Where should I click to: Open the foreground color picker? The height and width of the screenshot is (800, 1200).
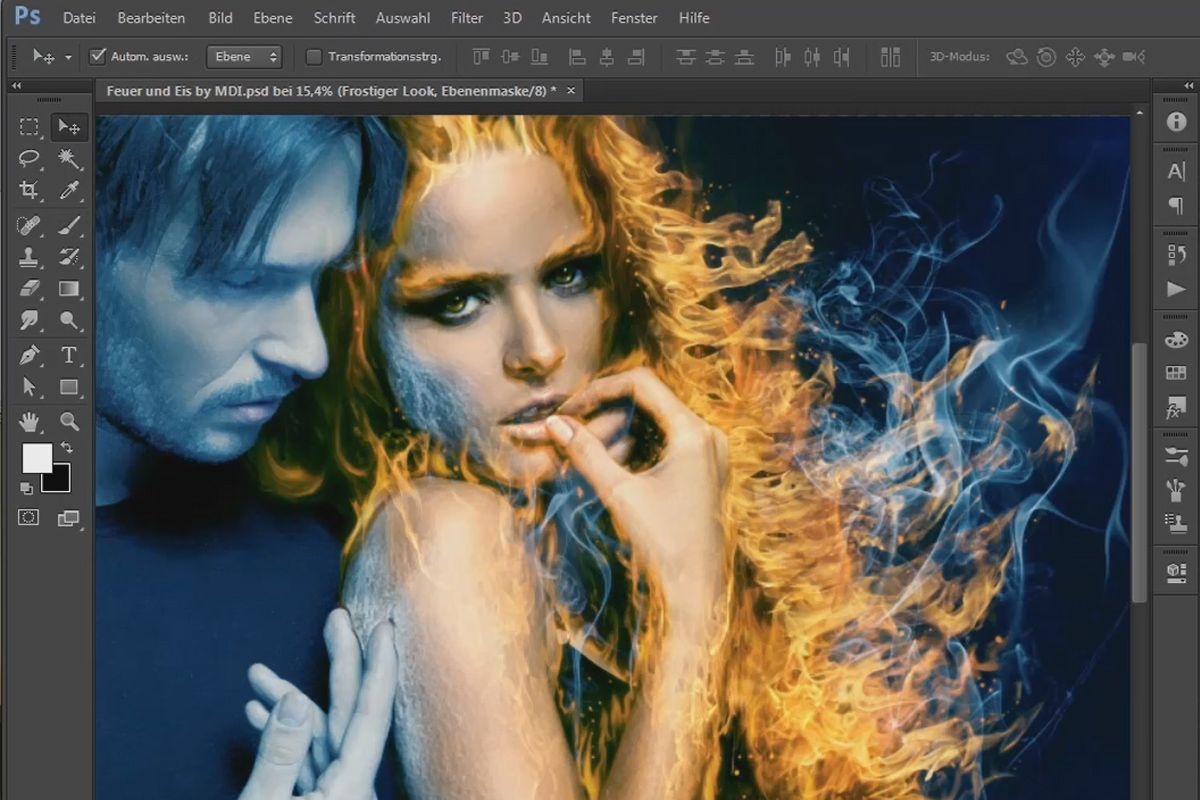pos(36,458)
